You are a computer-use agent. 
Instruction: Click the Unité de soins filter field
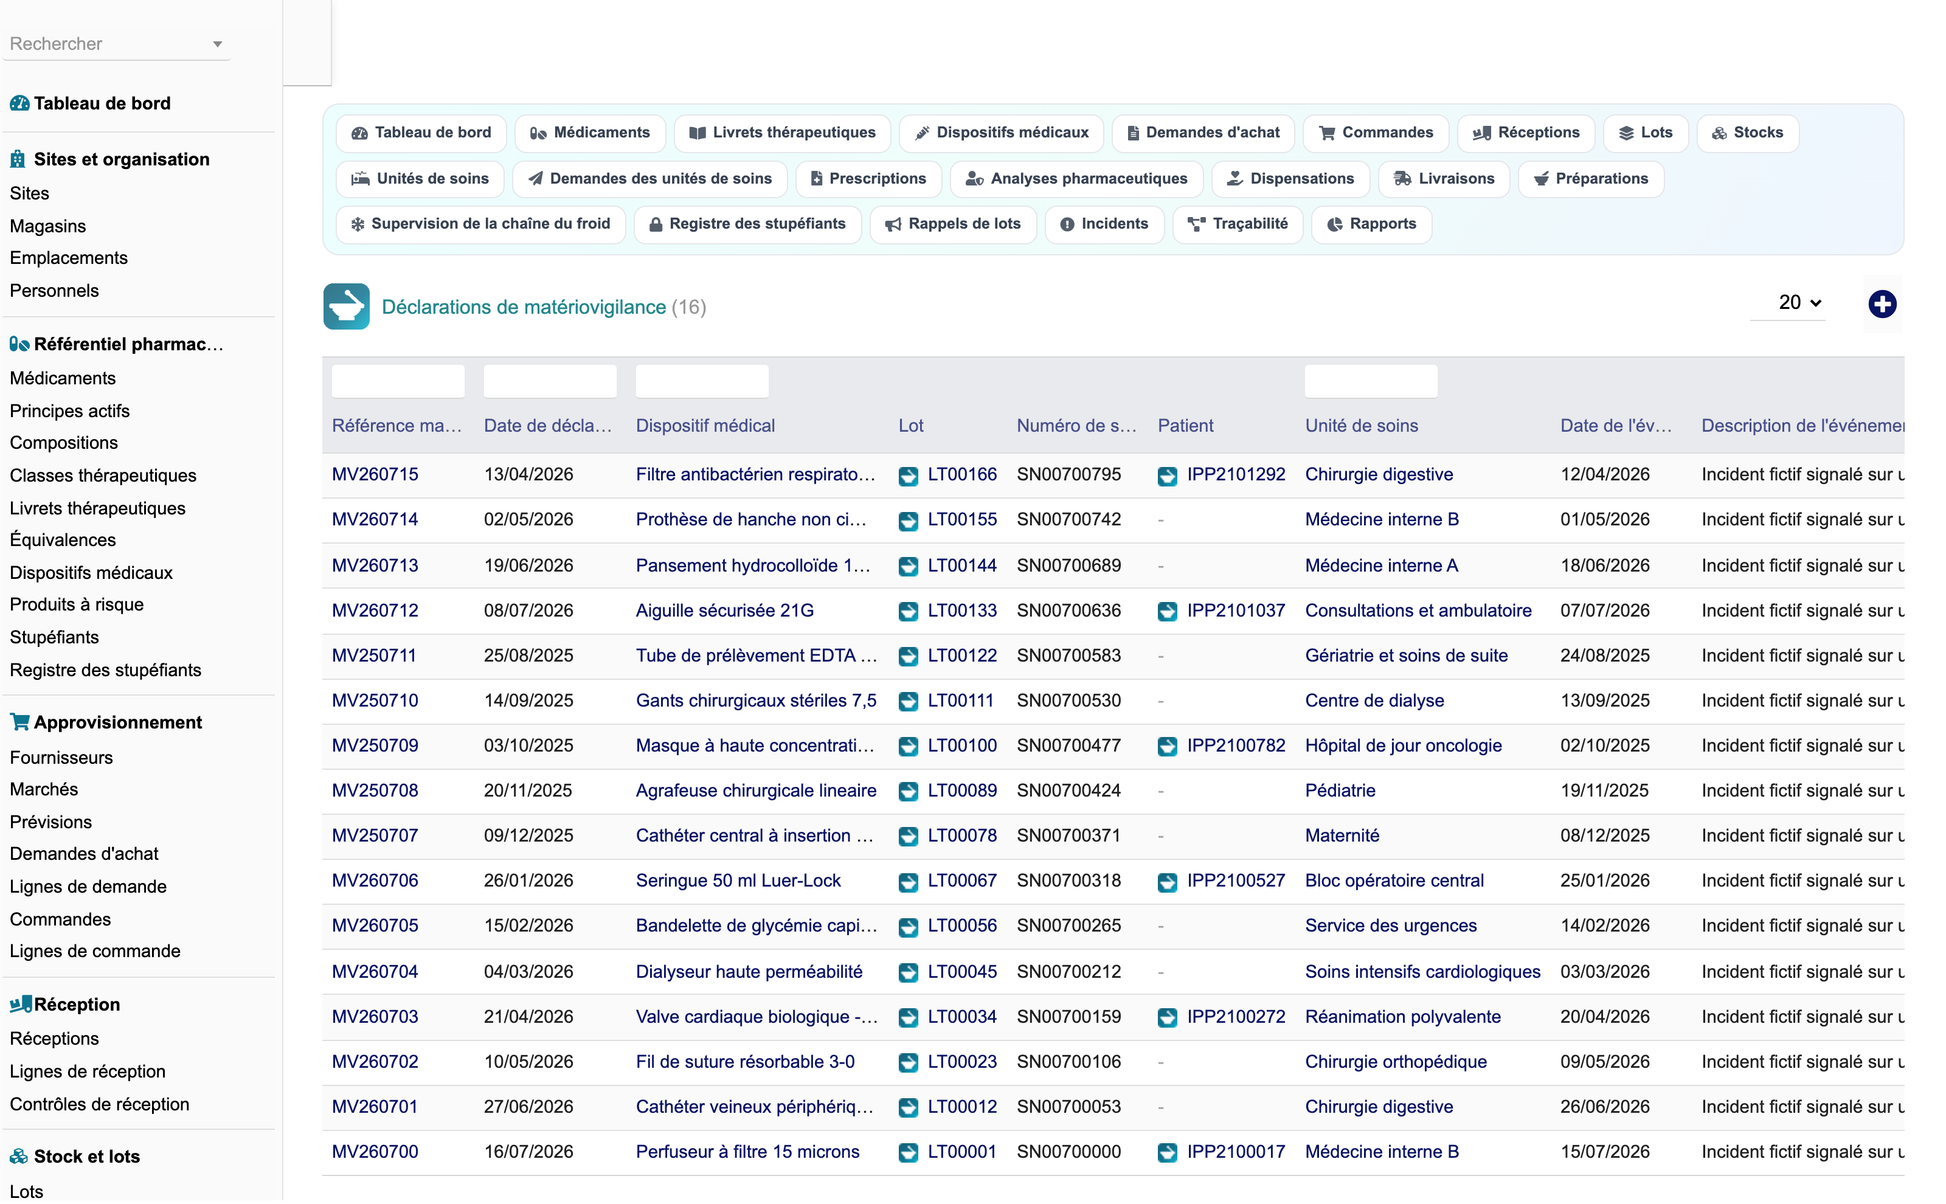[x=1371, y=381]
